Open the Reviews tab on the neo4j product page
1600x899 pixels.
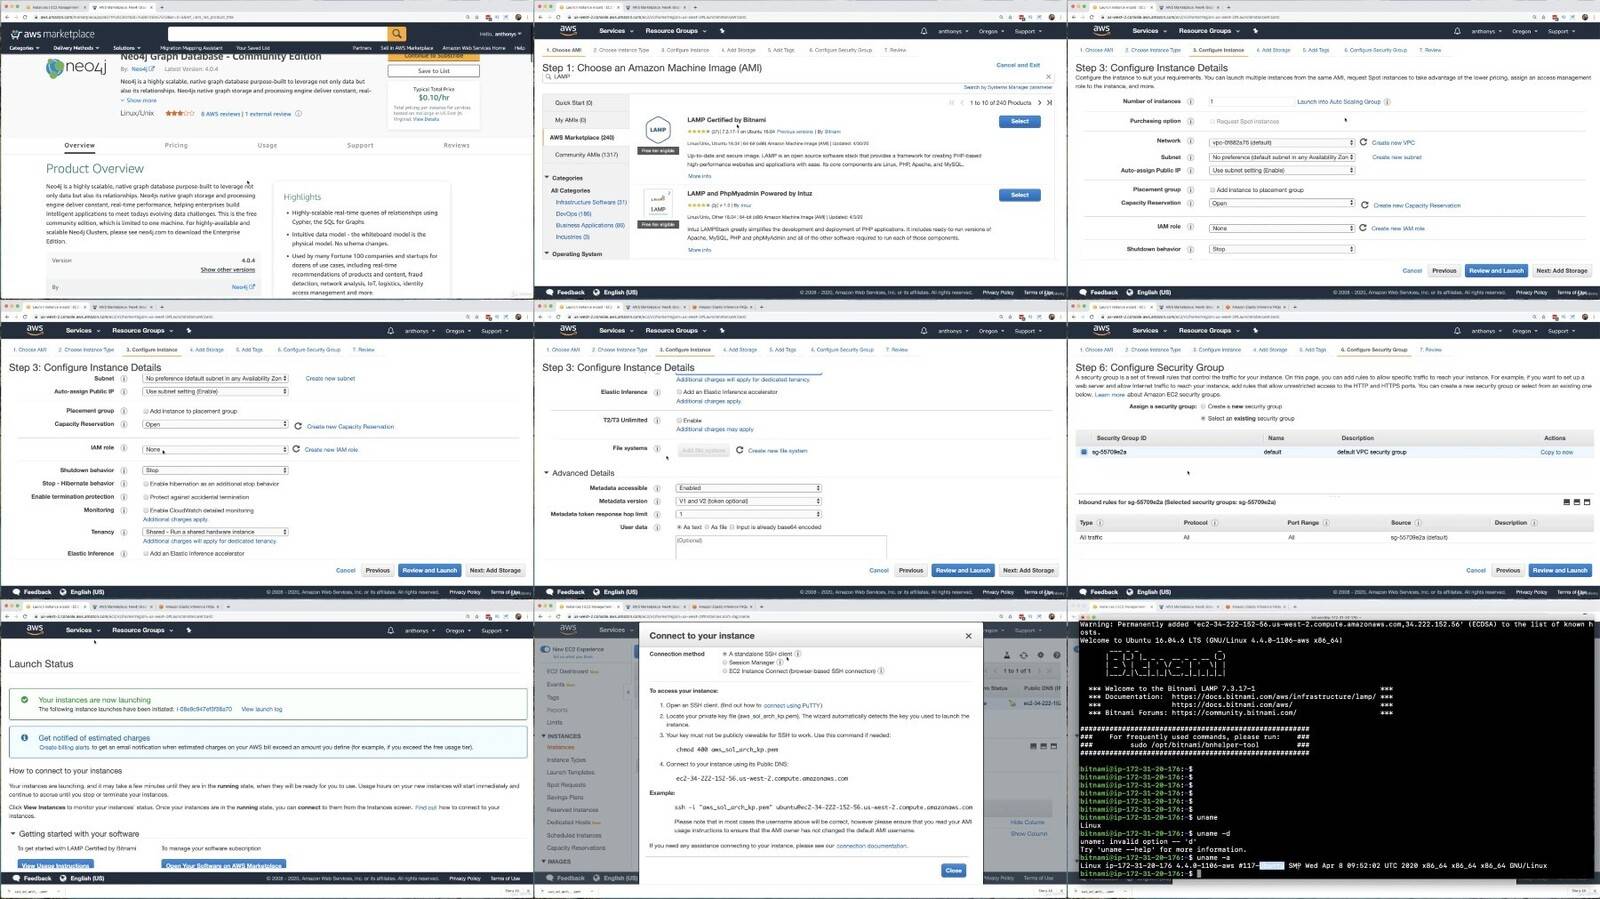457,146
